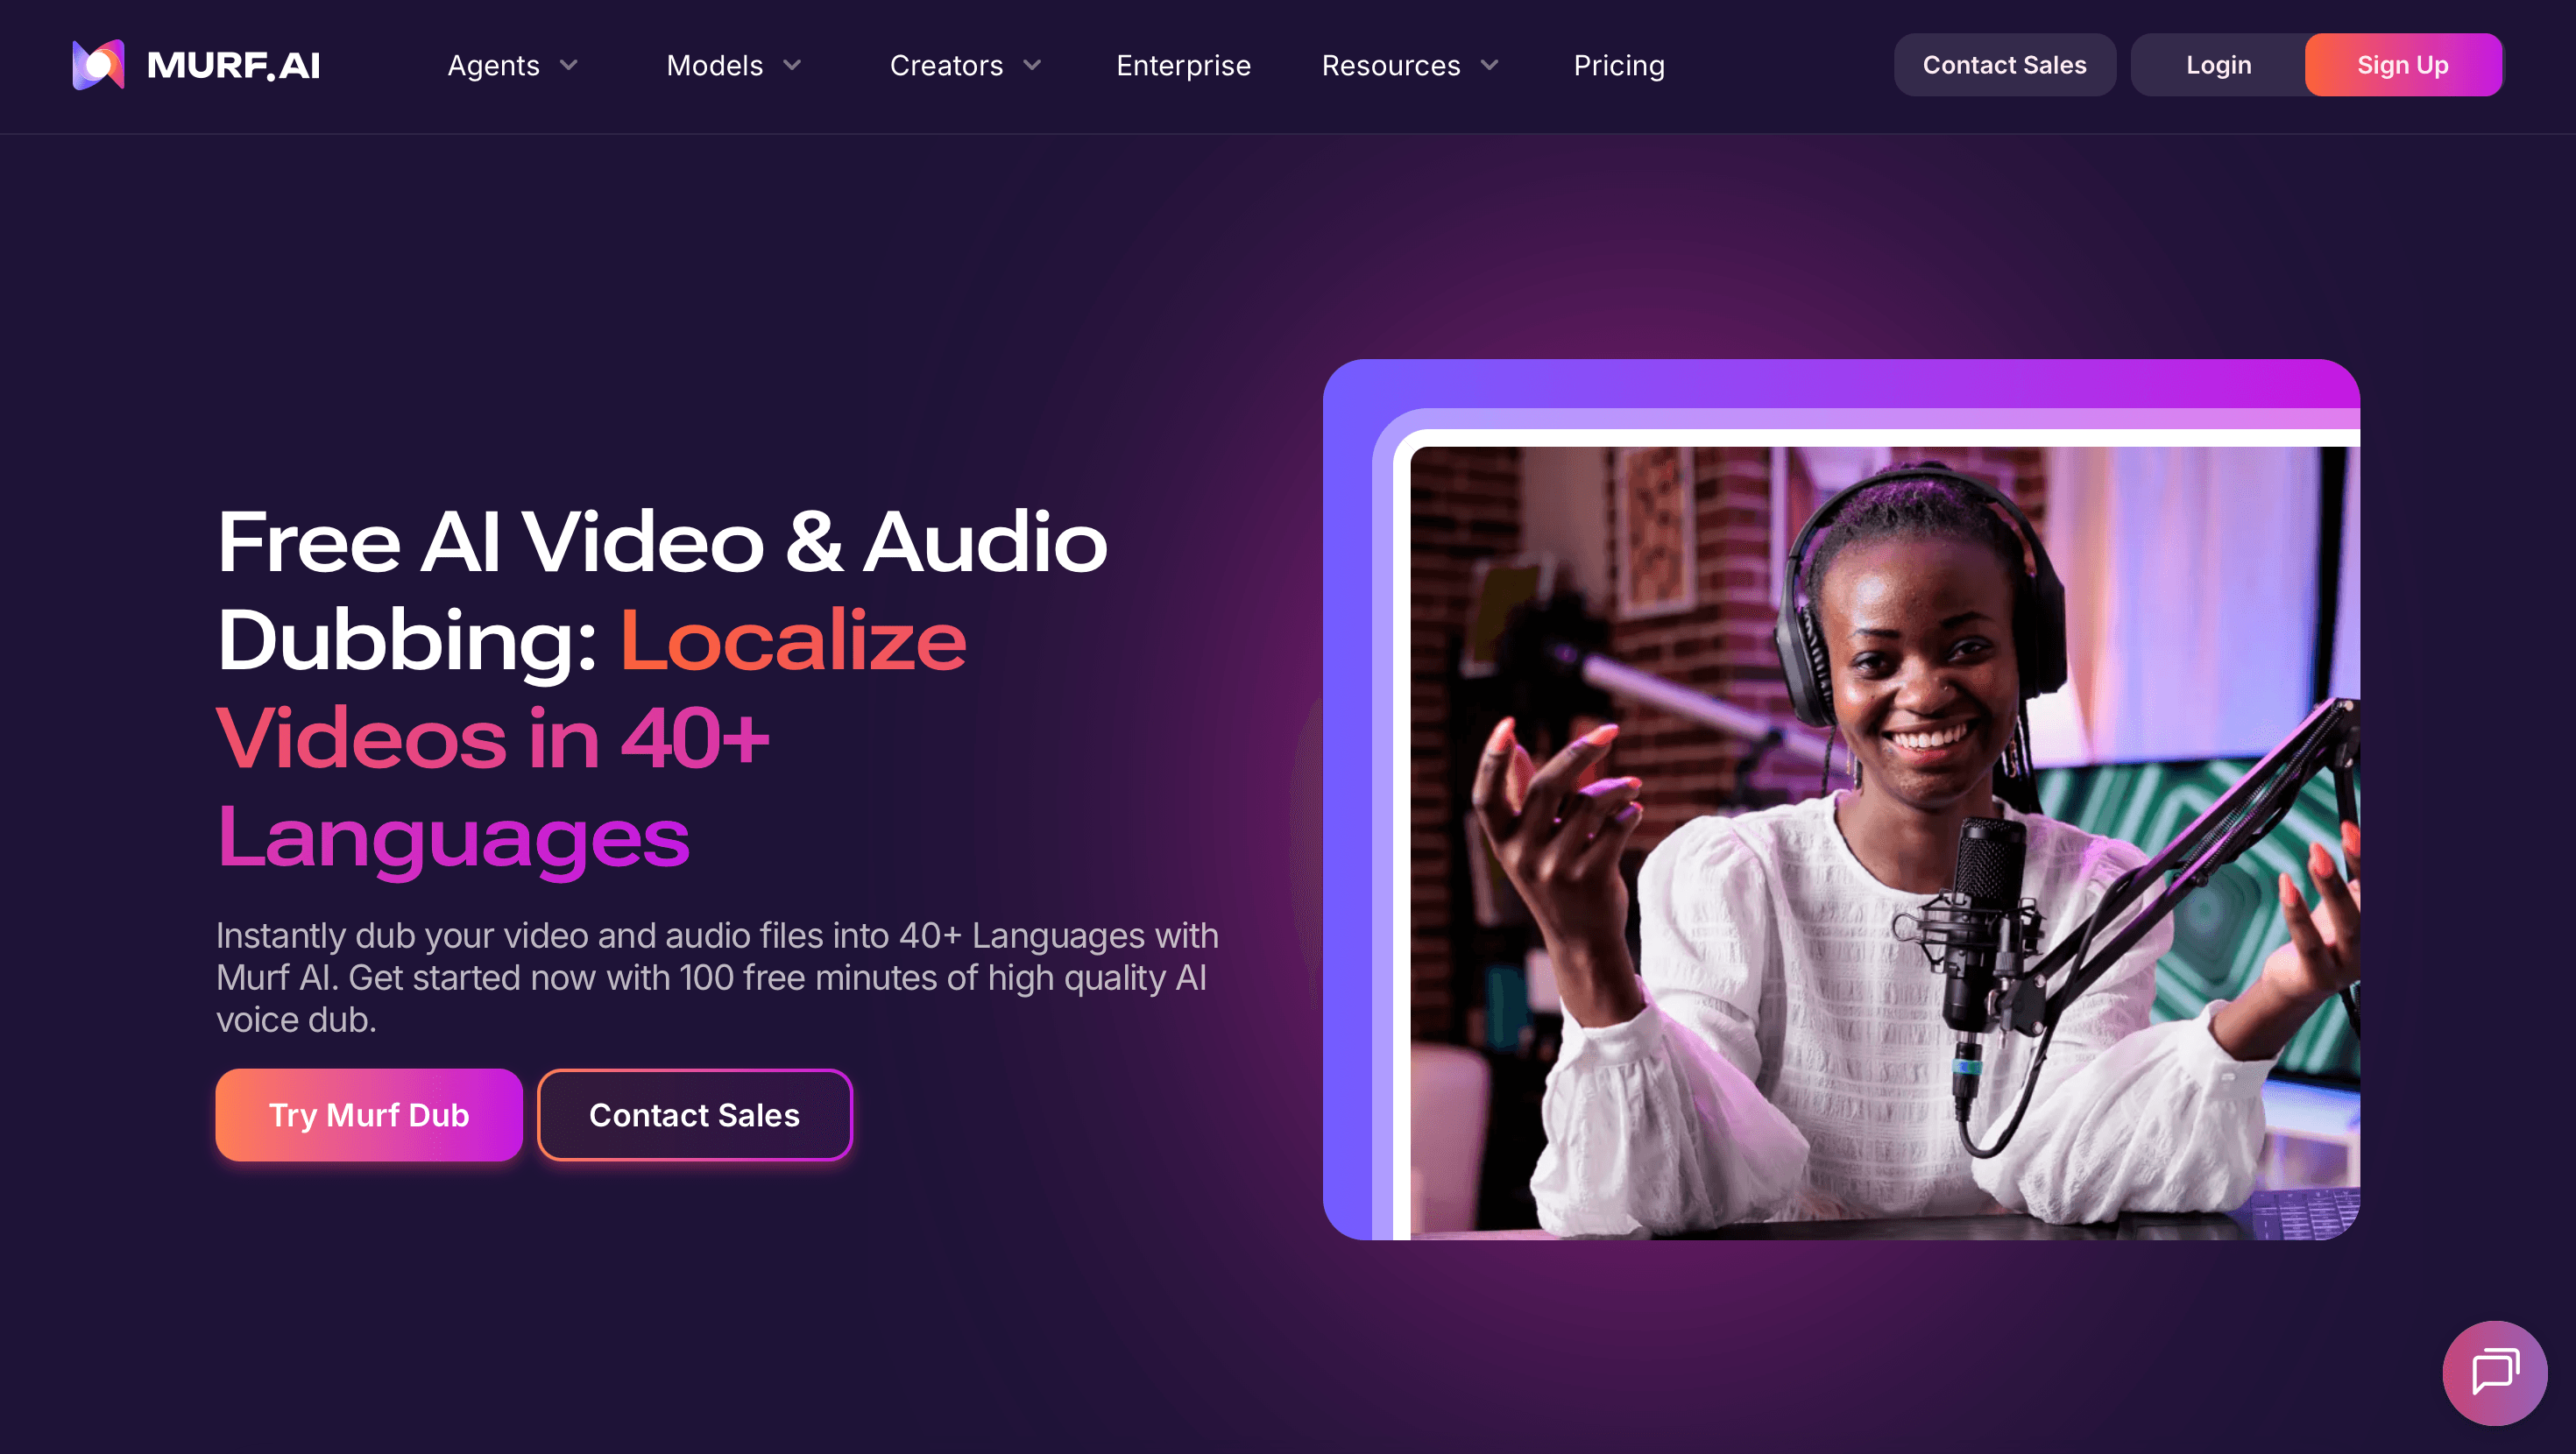Open the Models menu item
Screen dimensions: 2576x1454
[714, 66]
